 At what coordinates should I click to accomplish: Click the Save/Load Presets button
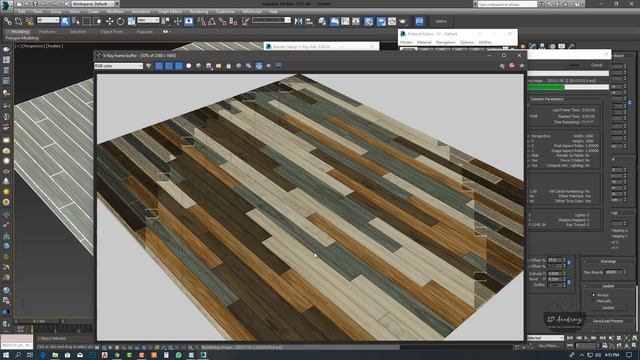point(608,321)
